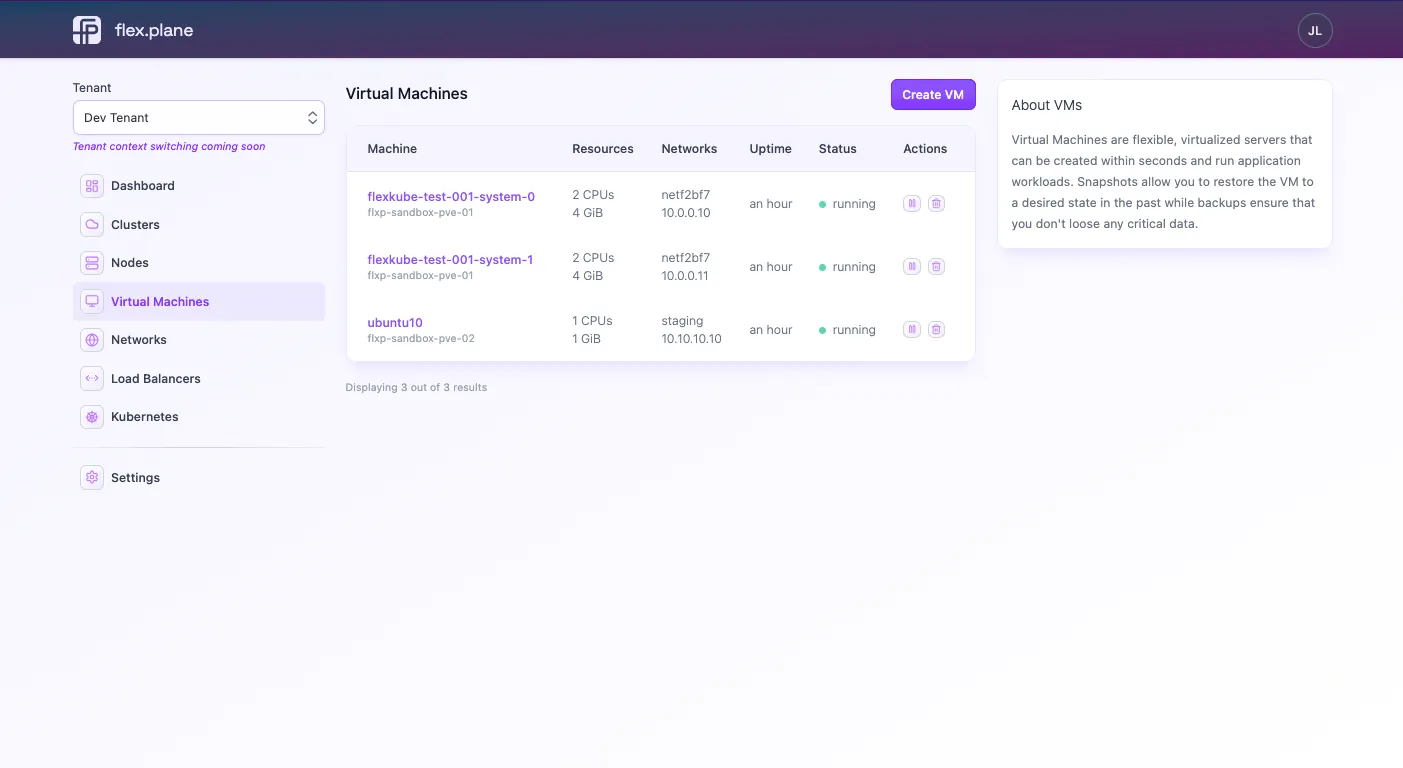The height and width of the screenshot is (768, 1403).
Task: Open Settings from sidebar
Action: coord(199,478)
